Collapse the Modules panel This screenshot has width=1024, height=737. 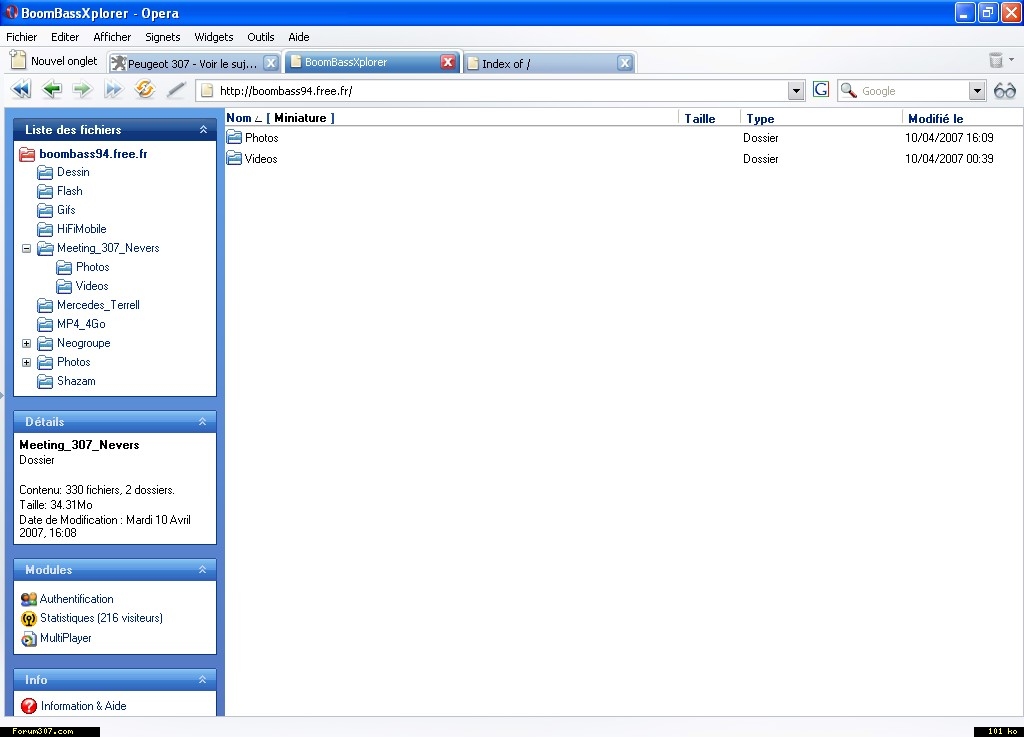pos(202,570)
